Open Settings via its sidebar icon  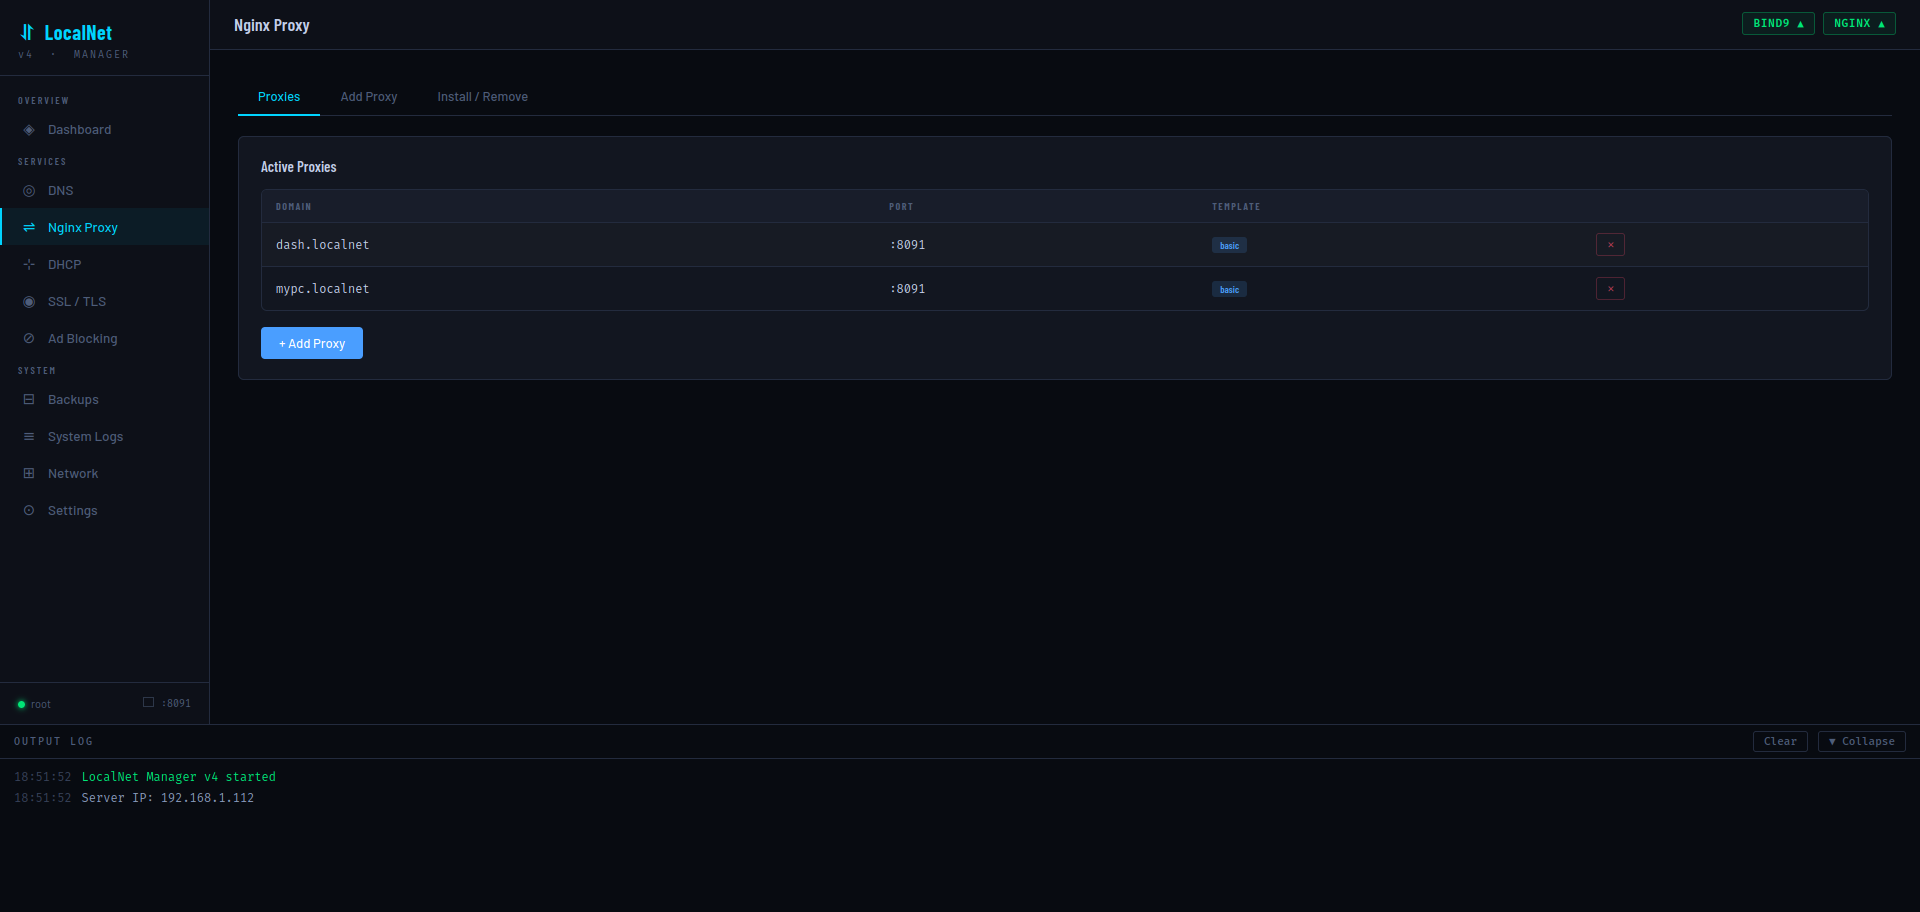point(29,511)
